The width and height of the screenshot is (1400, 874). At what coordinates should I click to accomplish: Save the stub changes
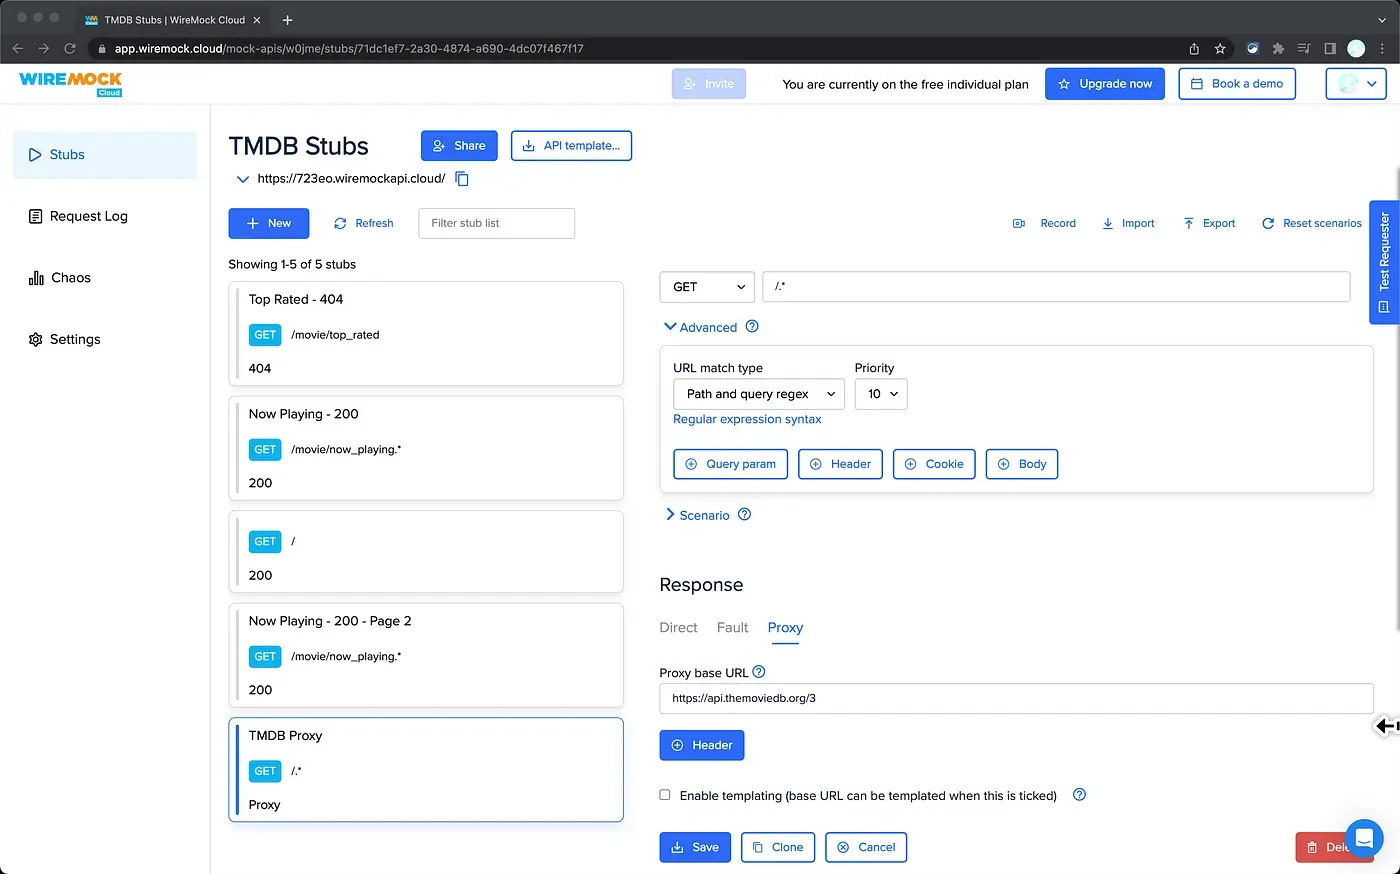point(695,847)
